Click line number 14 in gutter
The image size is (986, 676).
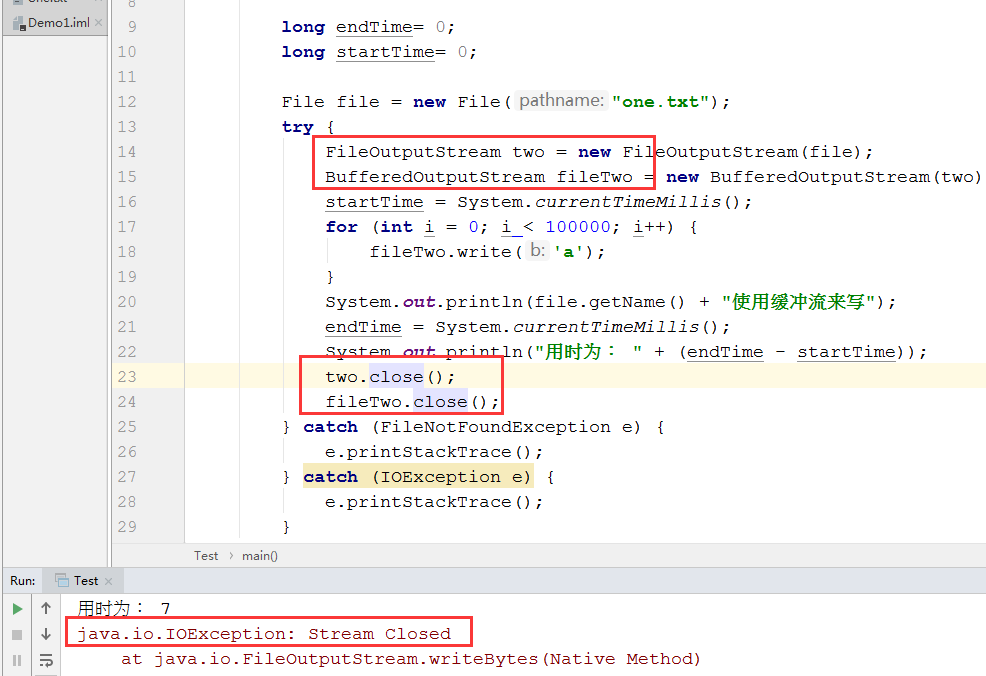127,152
